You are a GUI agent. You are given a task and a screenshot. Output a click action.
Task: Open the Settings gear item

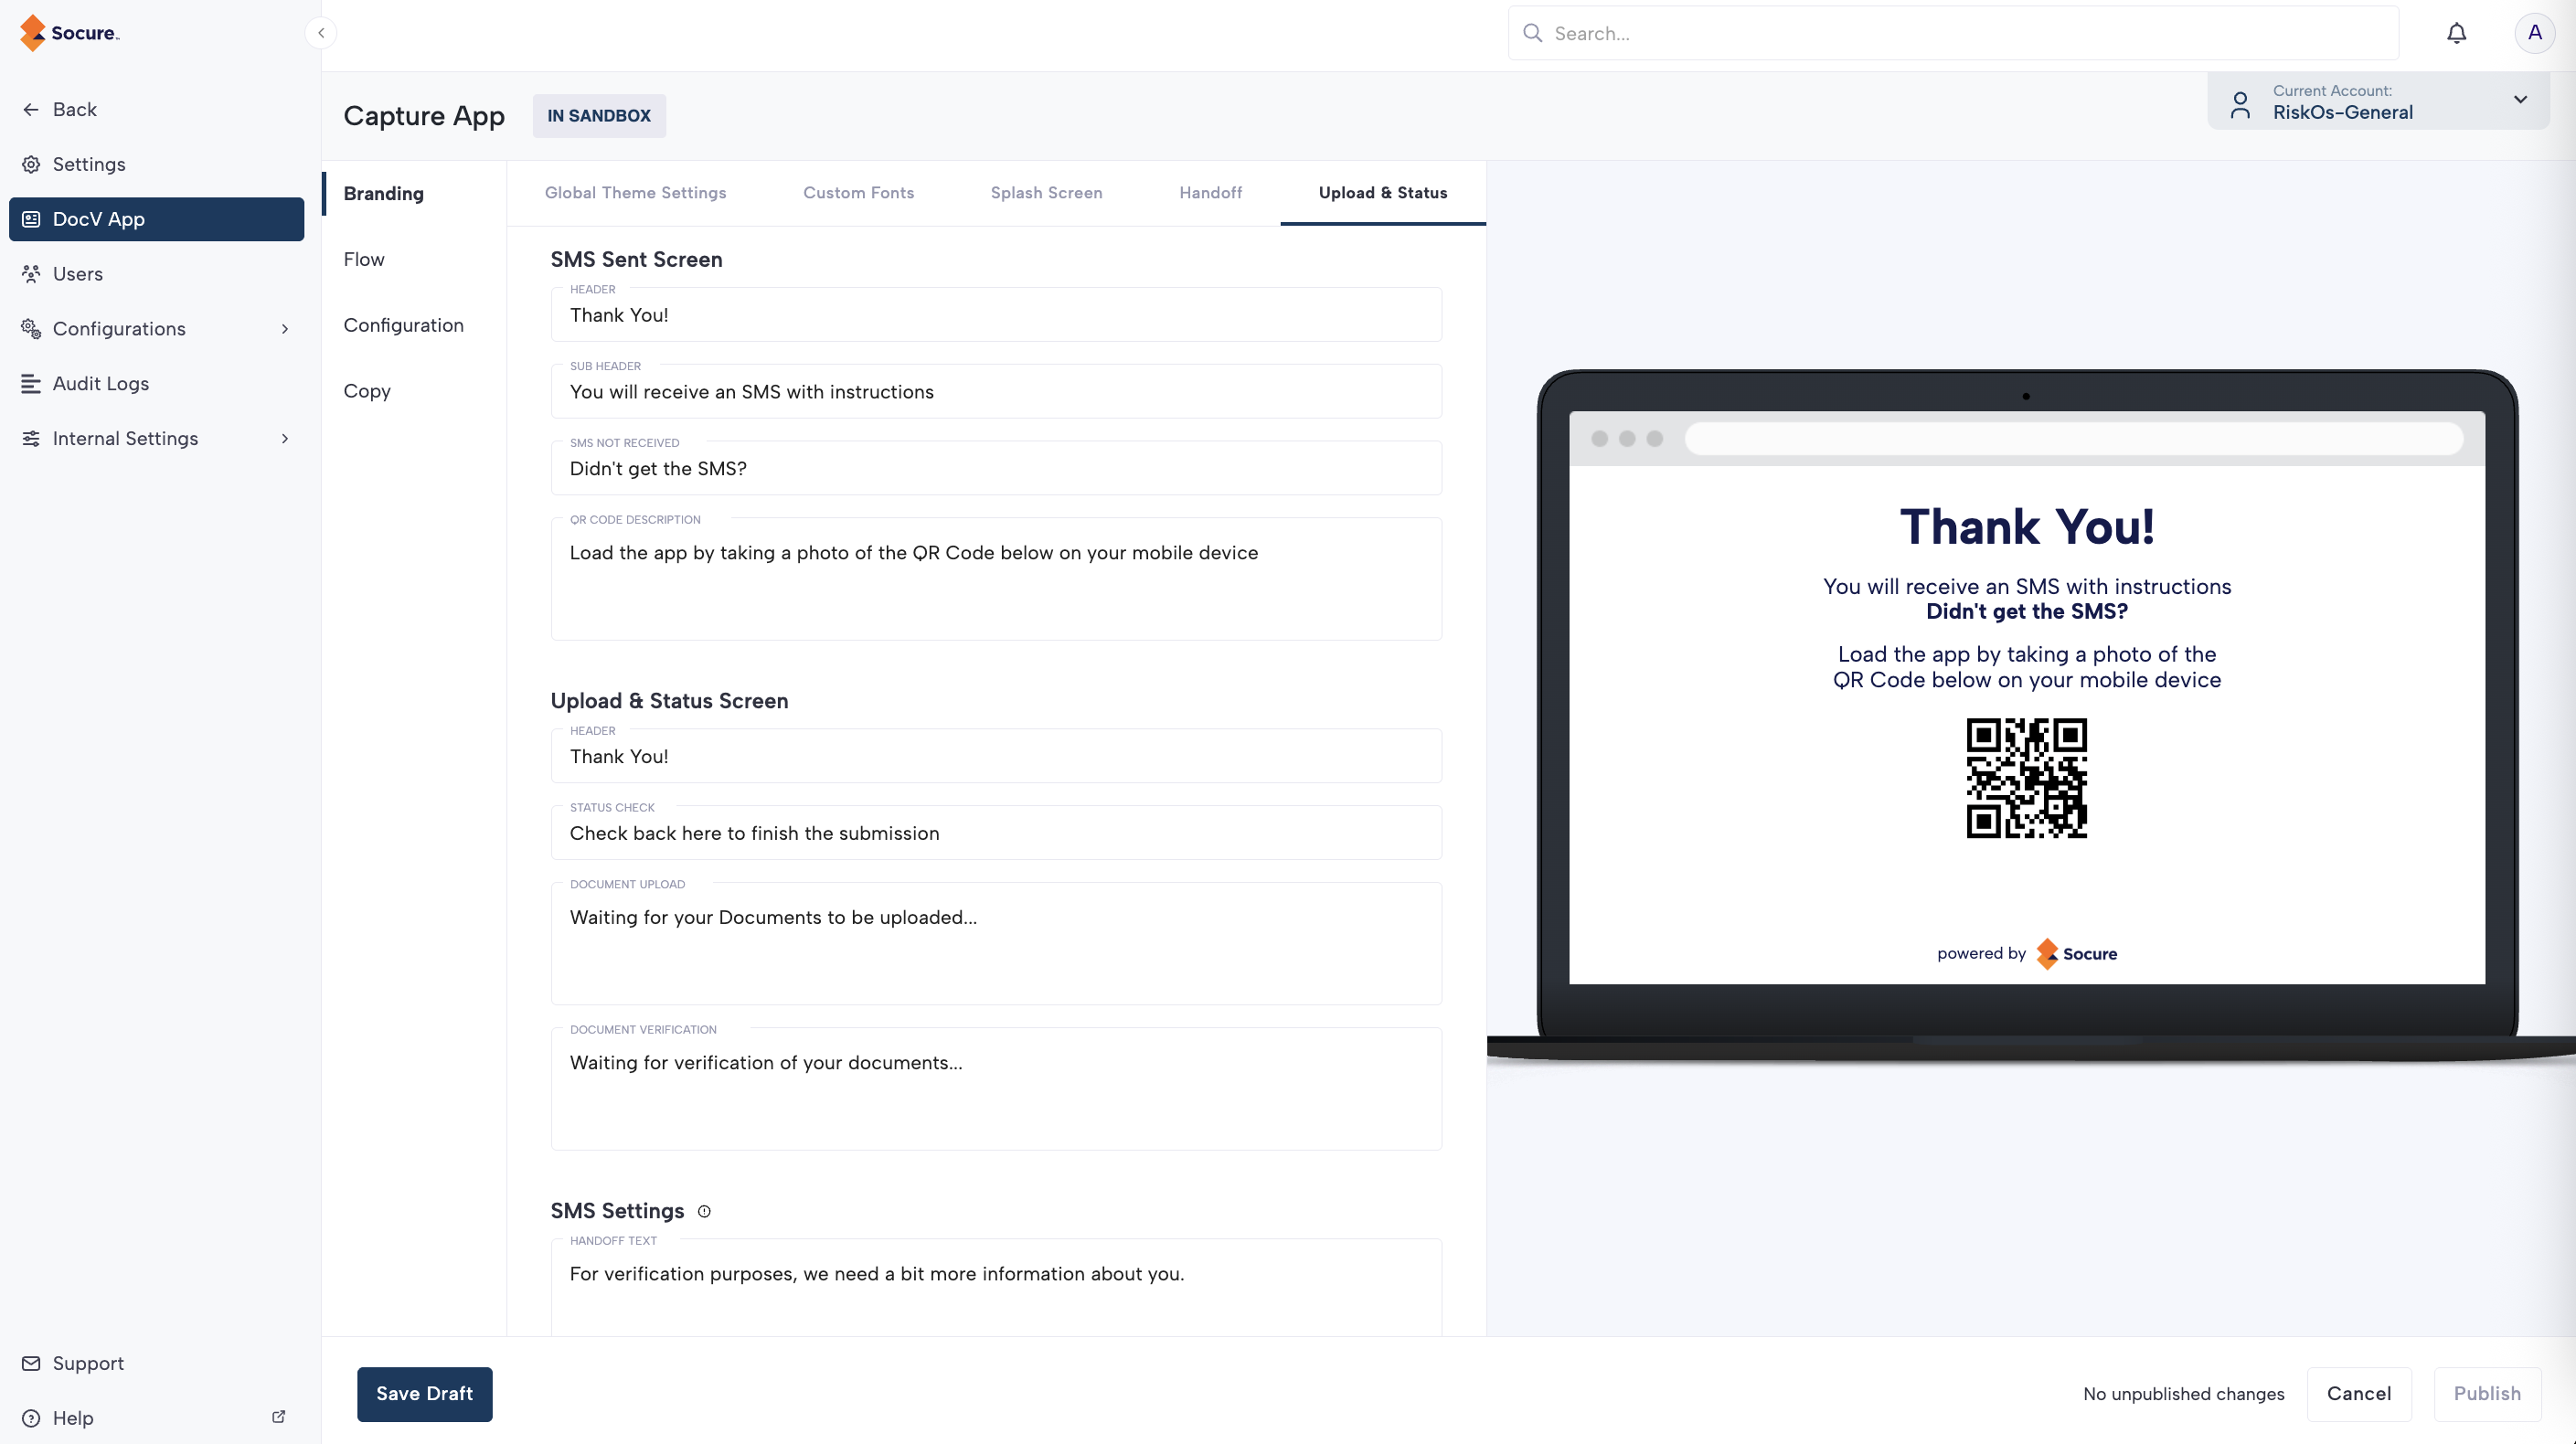coord(89,164)
